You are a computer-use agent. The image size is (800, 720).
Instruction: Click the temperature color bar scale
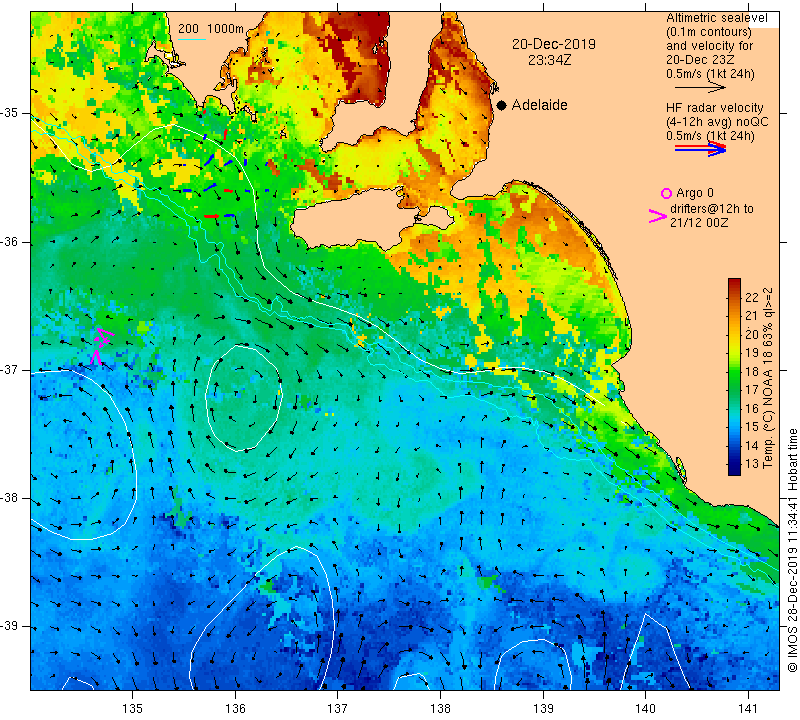tap(734, 377)
